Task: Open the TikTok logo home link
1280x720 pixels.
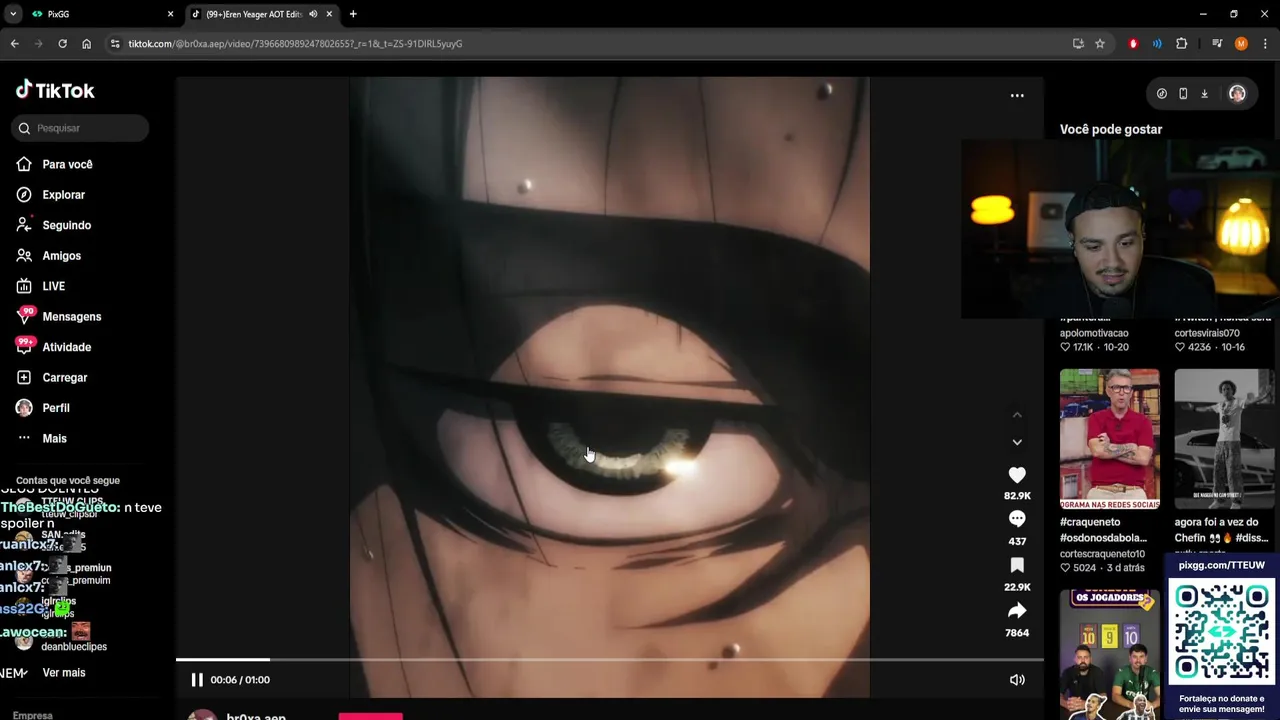Action: 55,90
